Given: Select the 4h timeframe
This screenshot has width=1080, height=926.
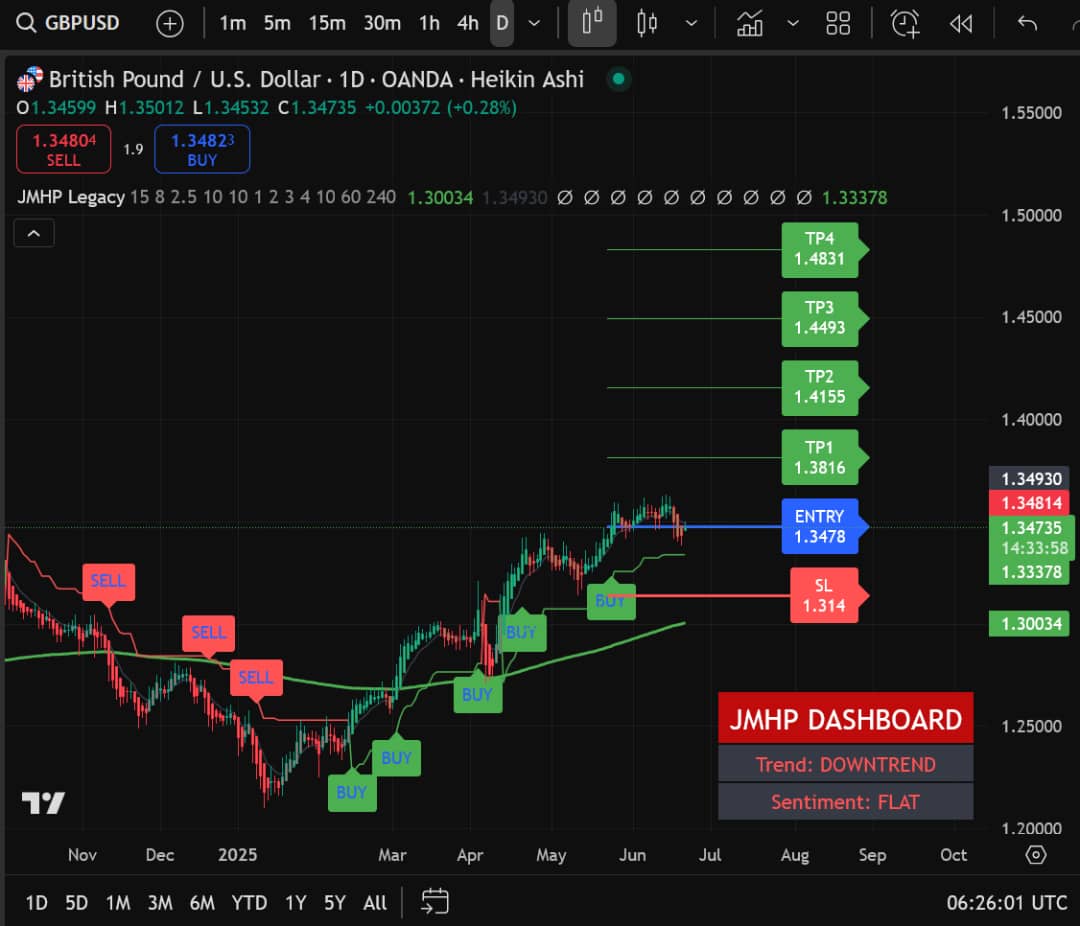Looking at the screenshot, I should click(468, 23).
